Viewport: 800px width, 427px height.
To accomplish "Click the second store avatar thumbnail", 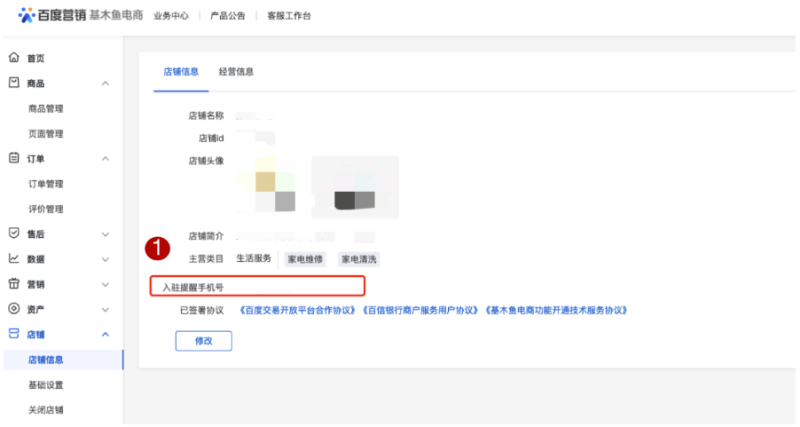I will pos(355,187).
